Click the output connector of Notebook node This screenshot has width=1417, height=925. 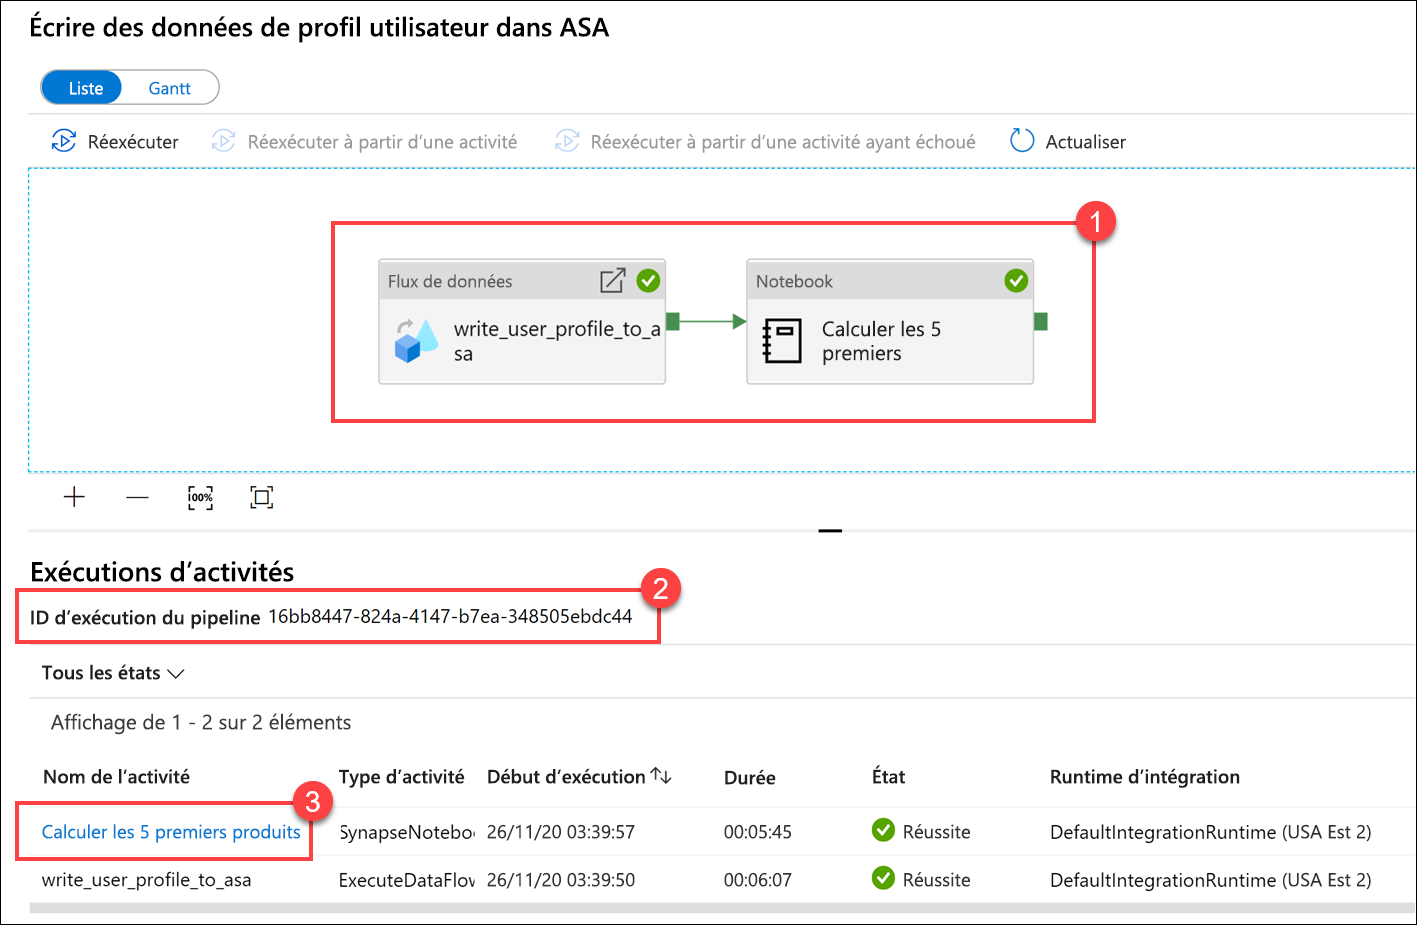(x=1041, y=321)
